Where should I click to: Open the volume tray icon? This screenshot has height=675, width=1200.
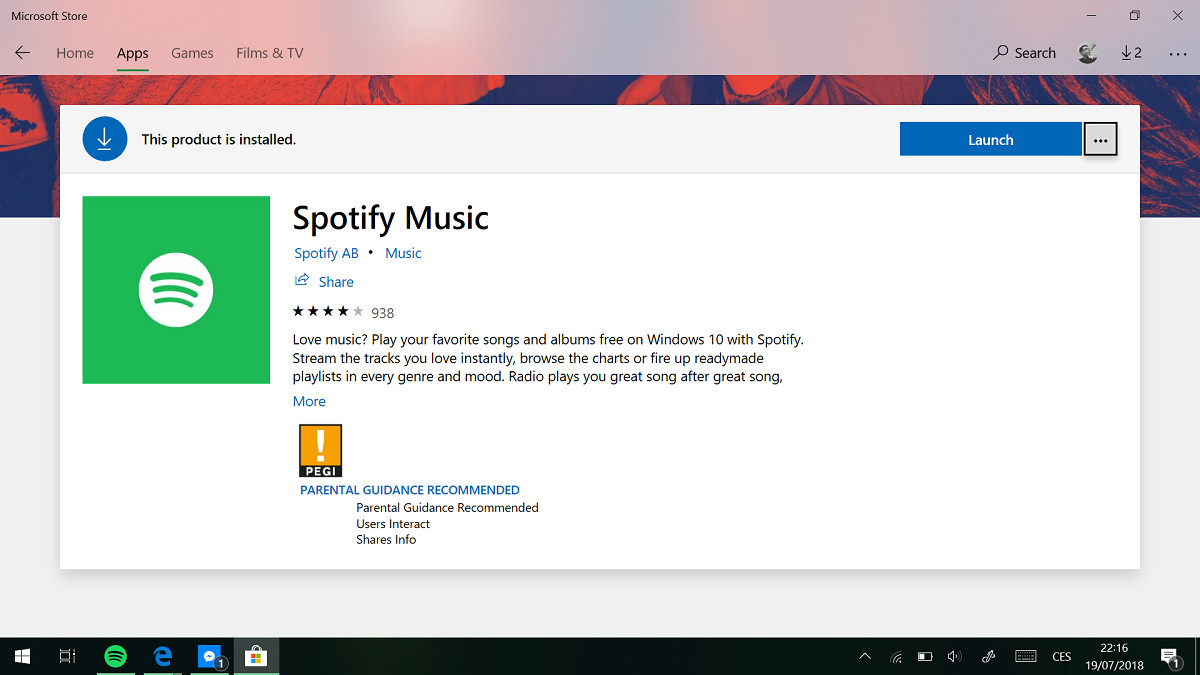pos(954,656)
